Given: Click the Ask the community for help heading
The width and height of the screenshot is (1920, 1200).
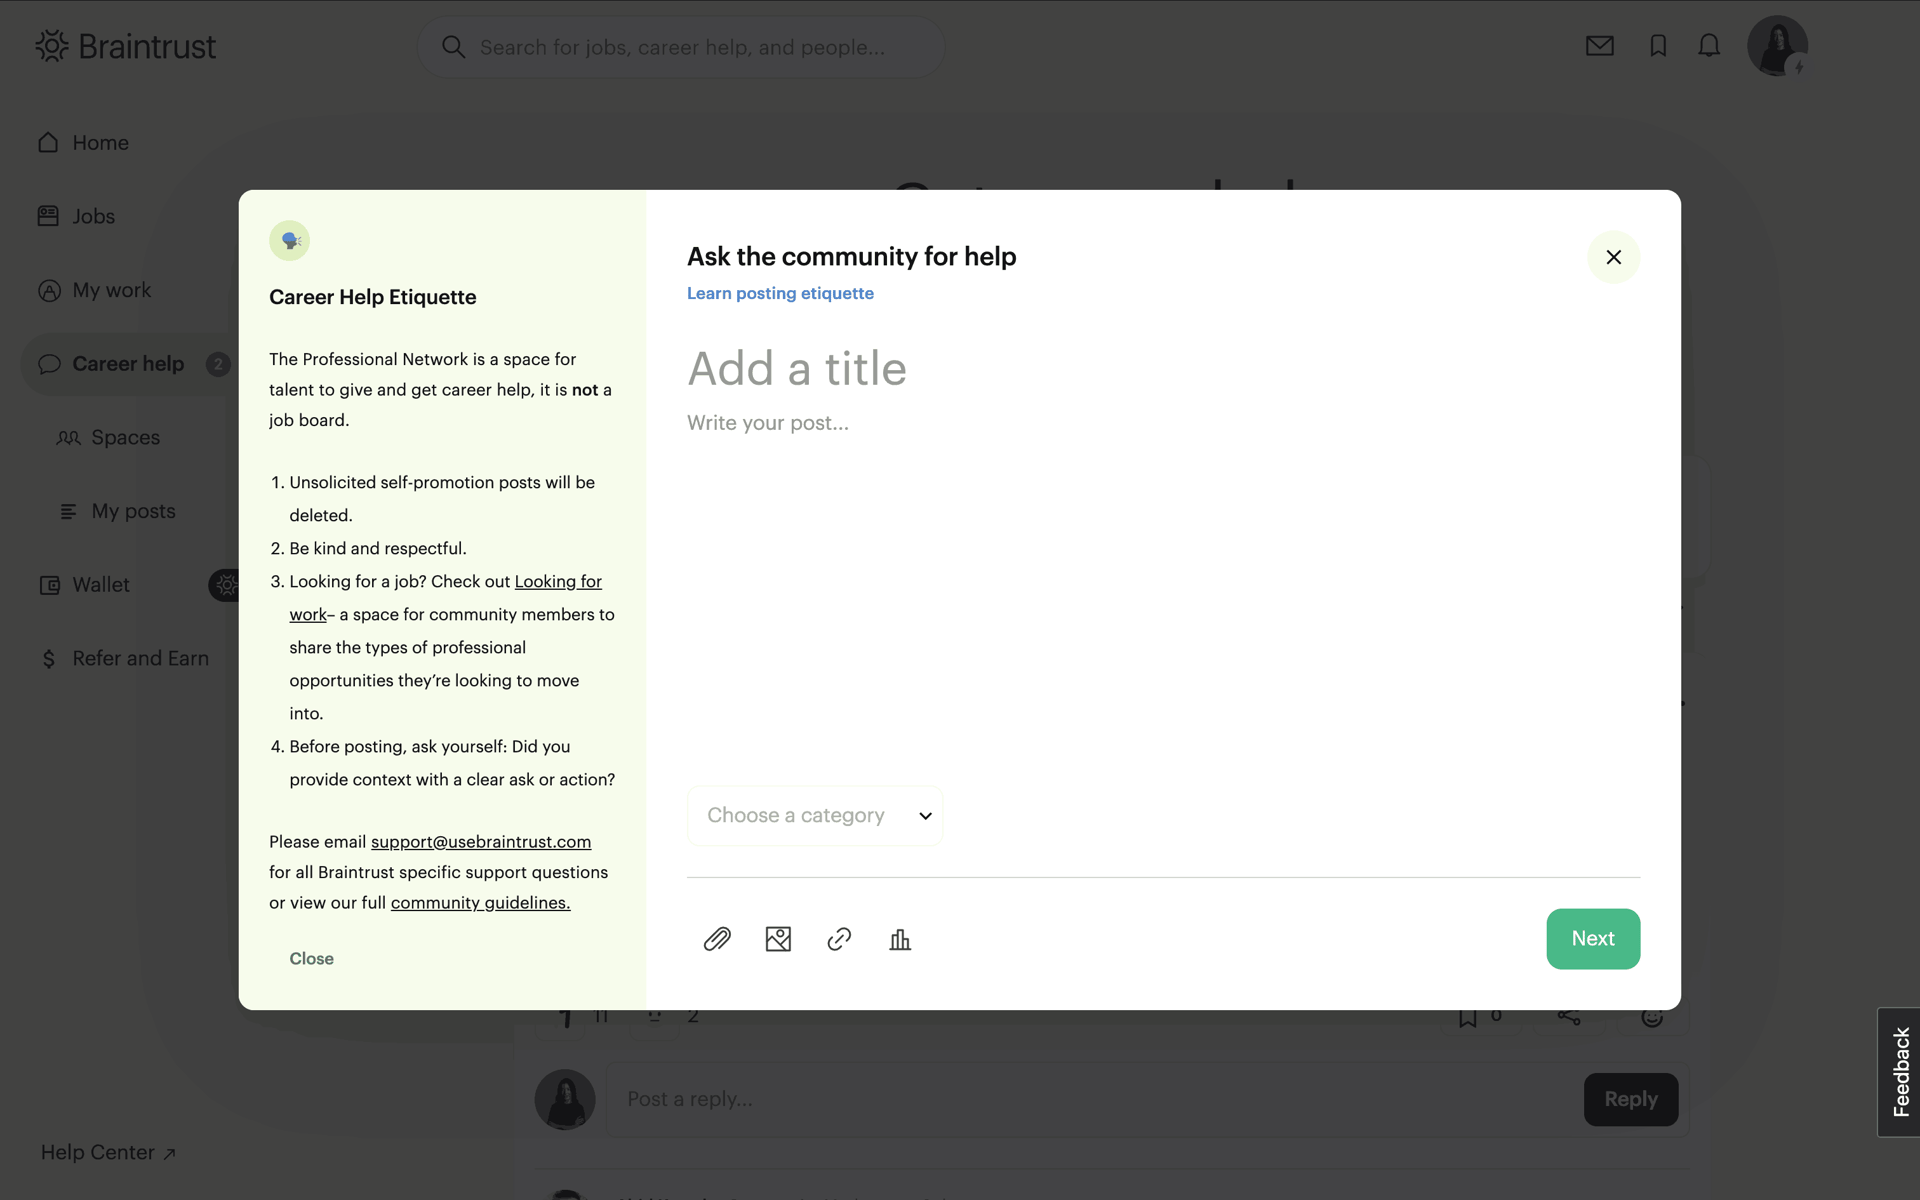Looking at the screenshot, I should pyautogui.click(x=851, y=257).
